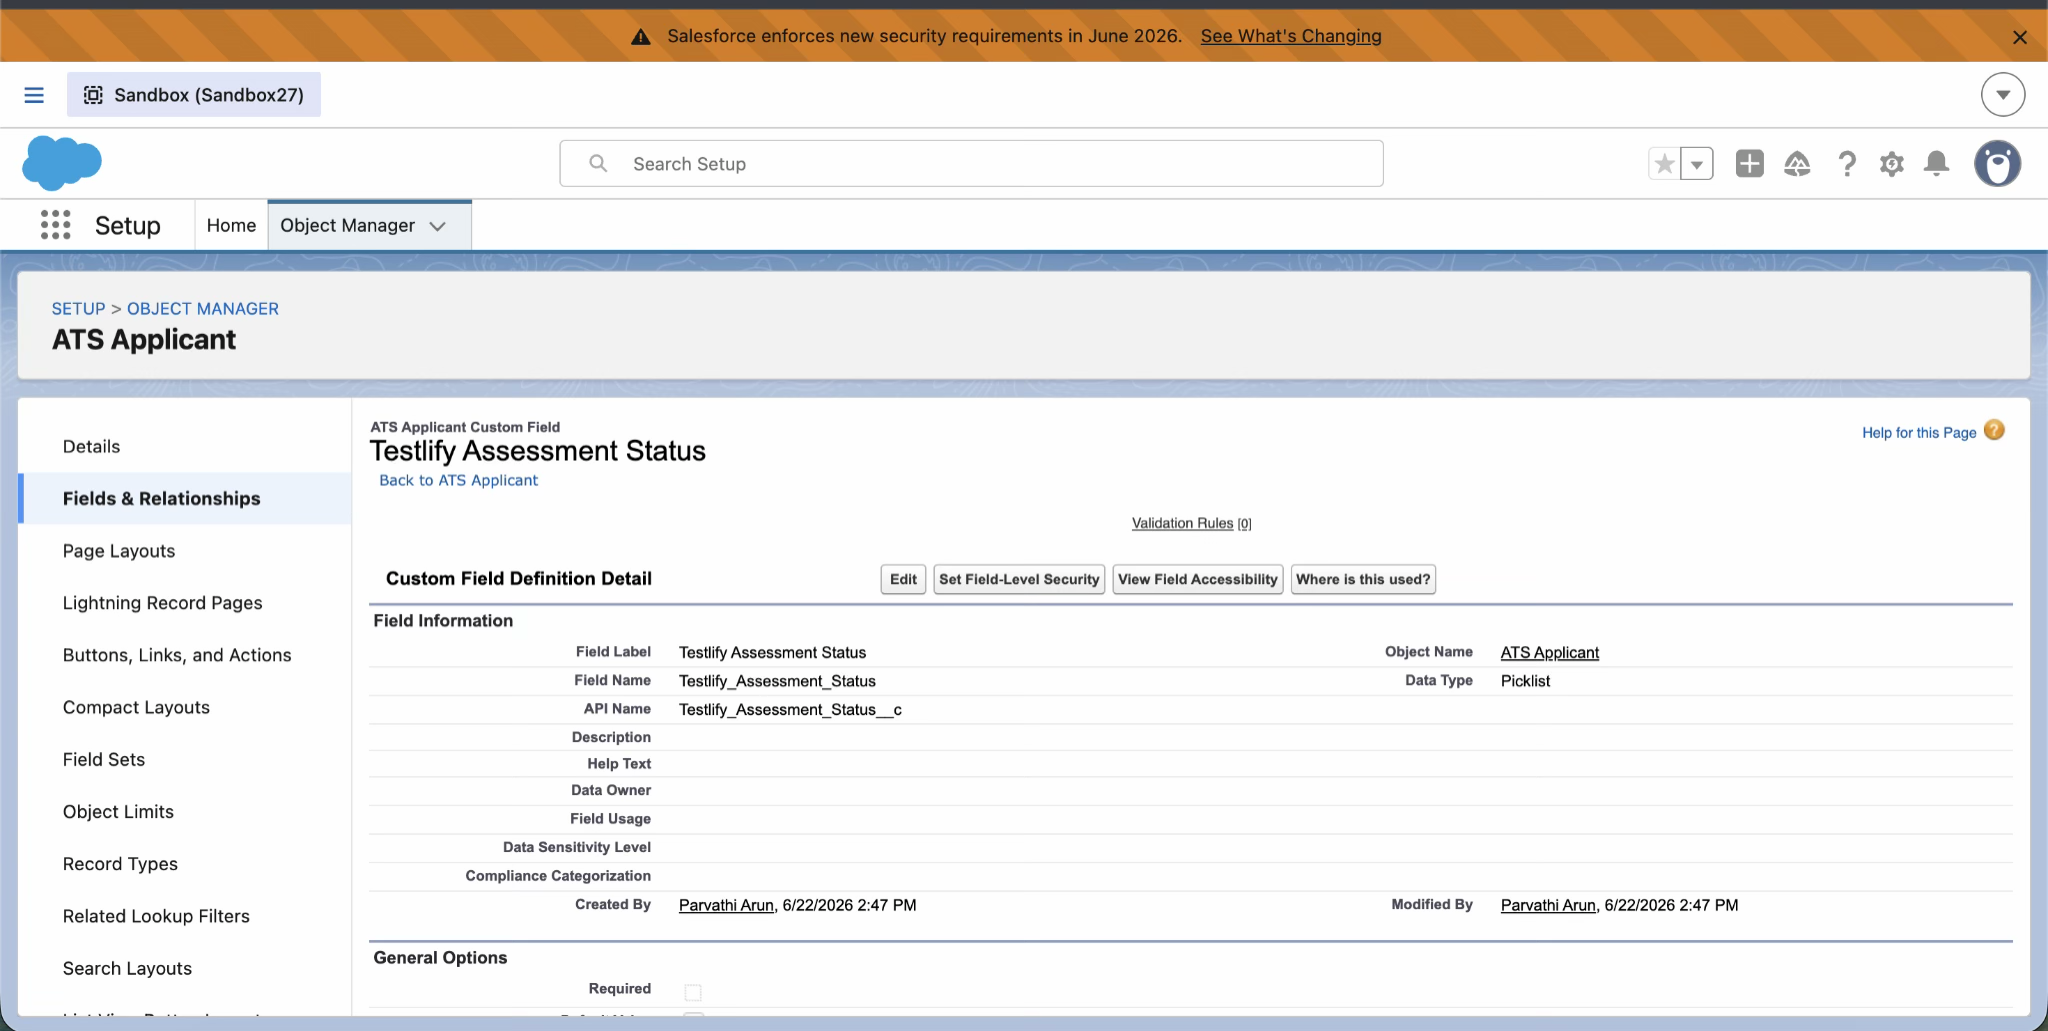
Task: Open the global actions plus icon
Action: point(1750,164)
